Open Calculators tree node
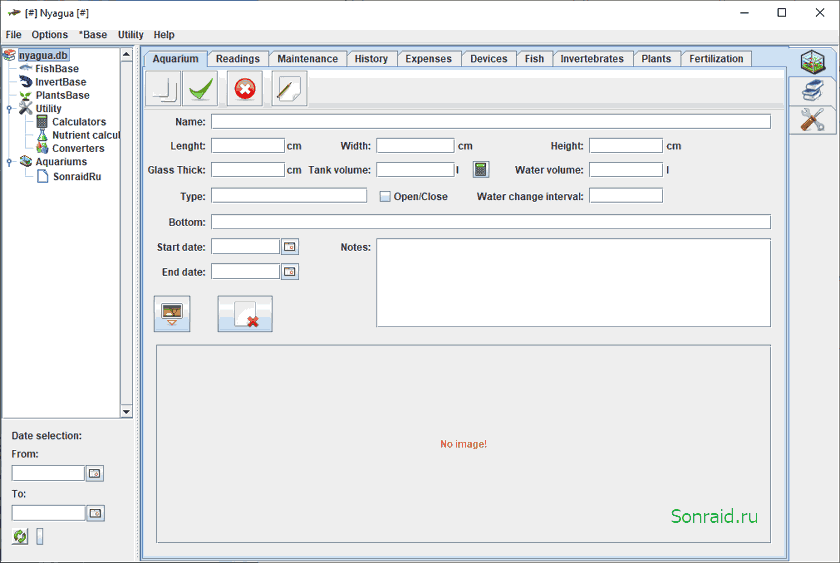Image resolution: width=840 pixels, height=563 pixels. (79, 122)
